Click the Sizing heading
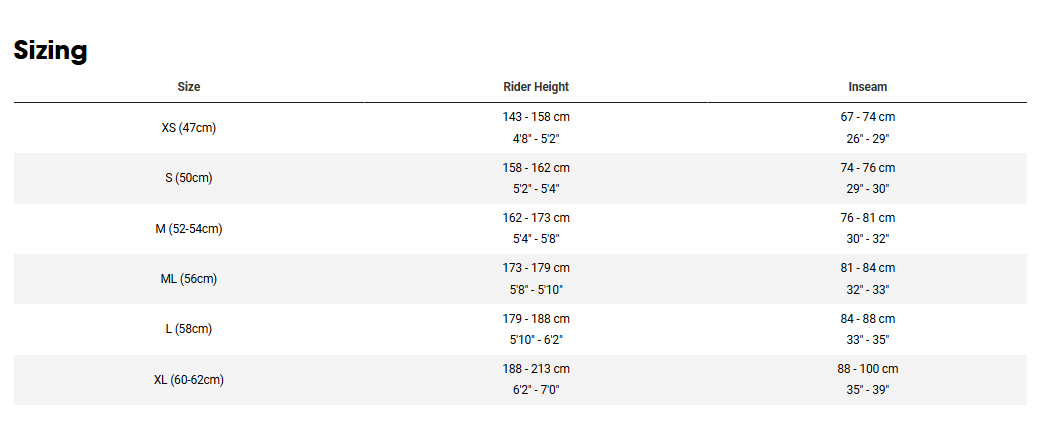The width and height of the screenshot is (1052, 446). (x=51, y=50)
